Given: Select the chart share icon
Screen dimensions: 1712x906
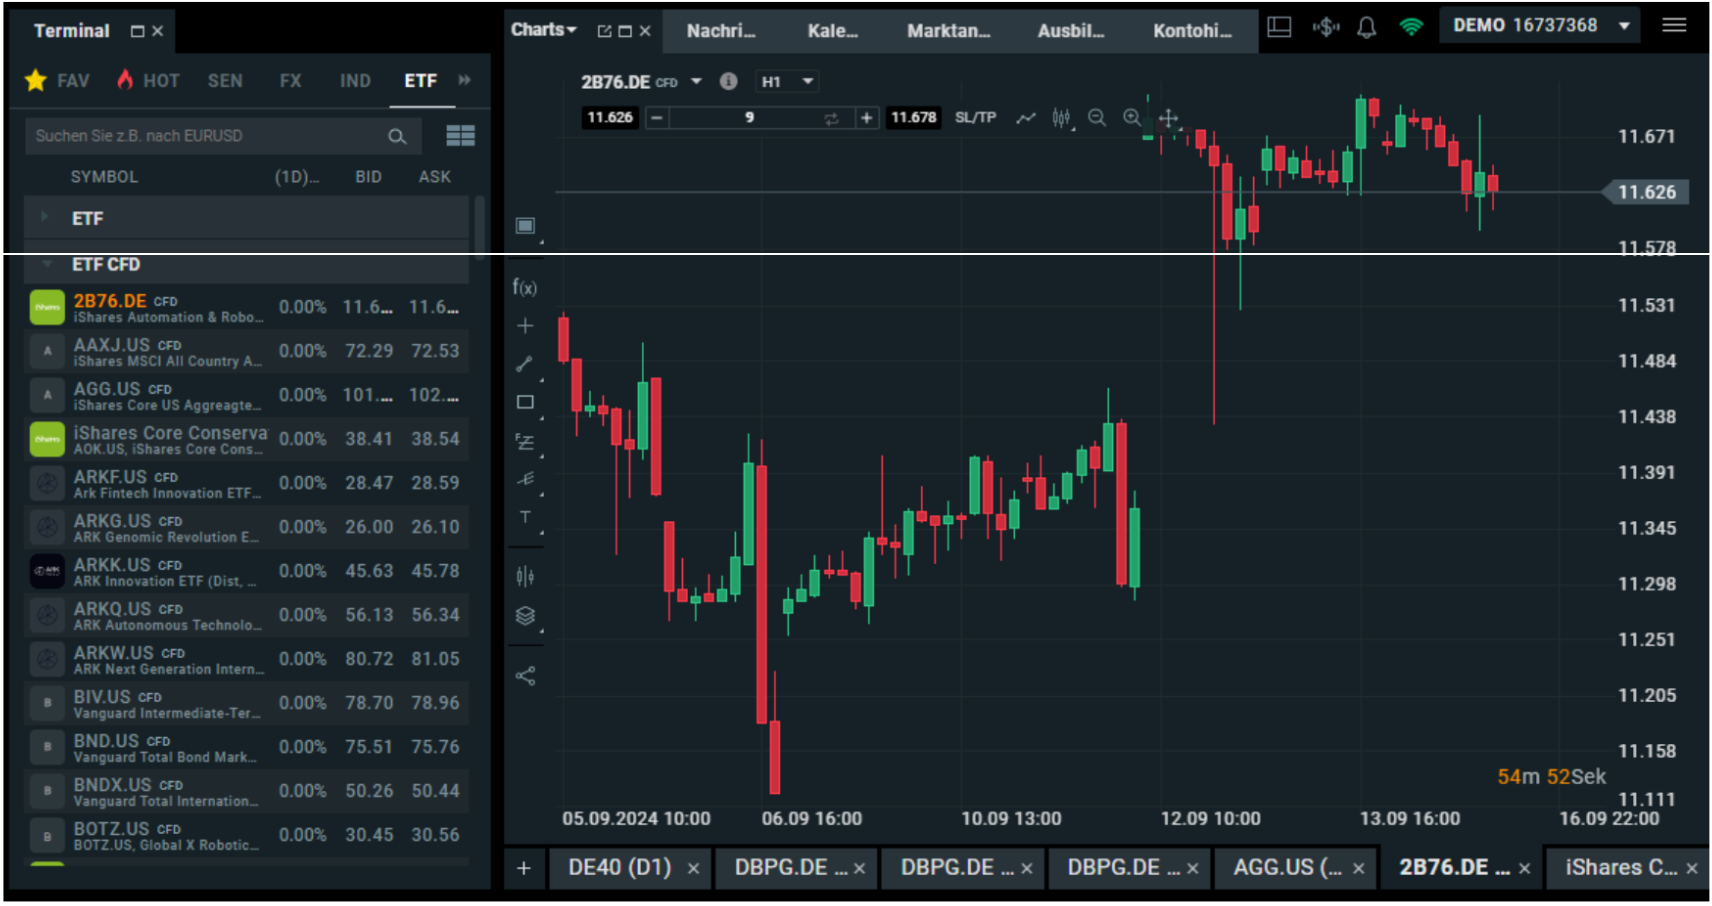Looking at the screenshot, I should click(x=524, y=676).
